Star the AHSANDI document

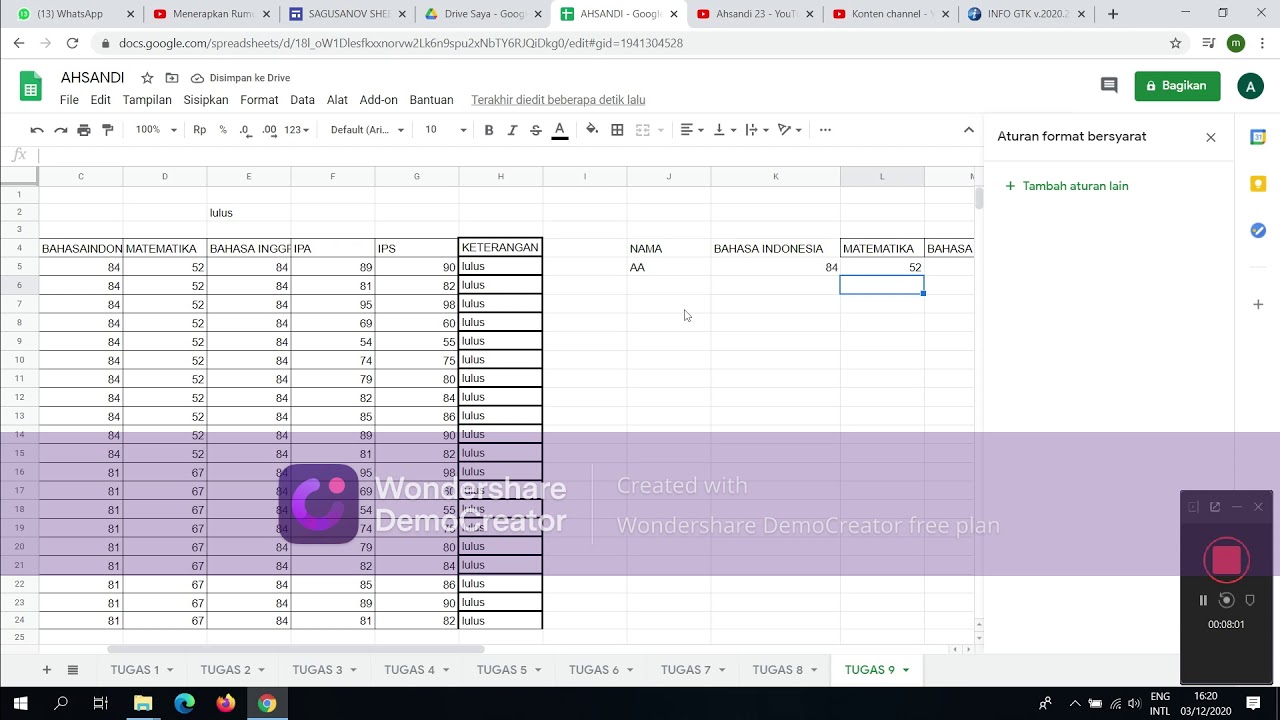[147, 78]
